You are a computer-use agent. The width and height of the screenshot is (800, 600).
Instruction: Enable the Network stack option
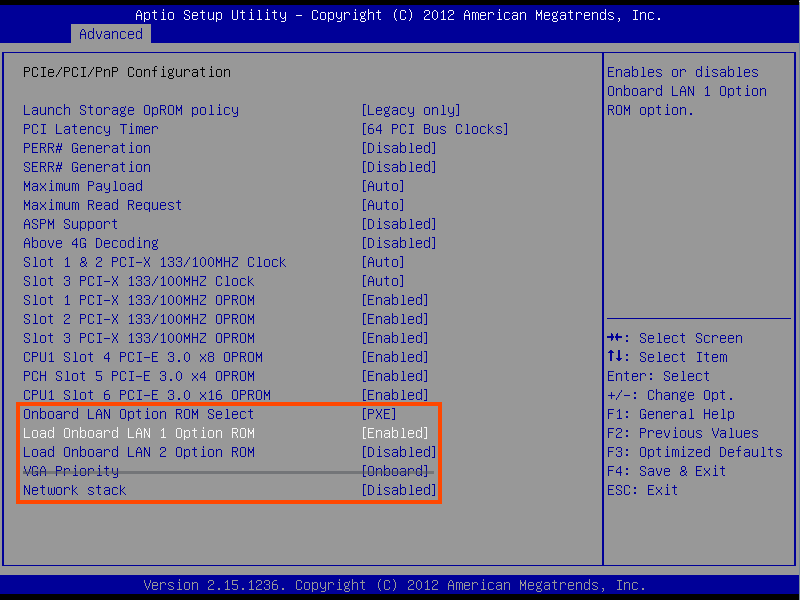pyautogui.click(x=398, y=490)
